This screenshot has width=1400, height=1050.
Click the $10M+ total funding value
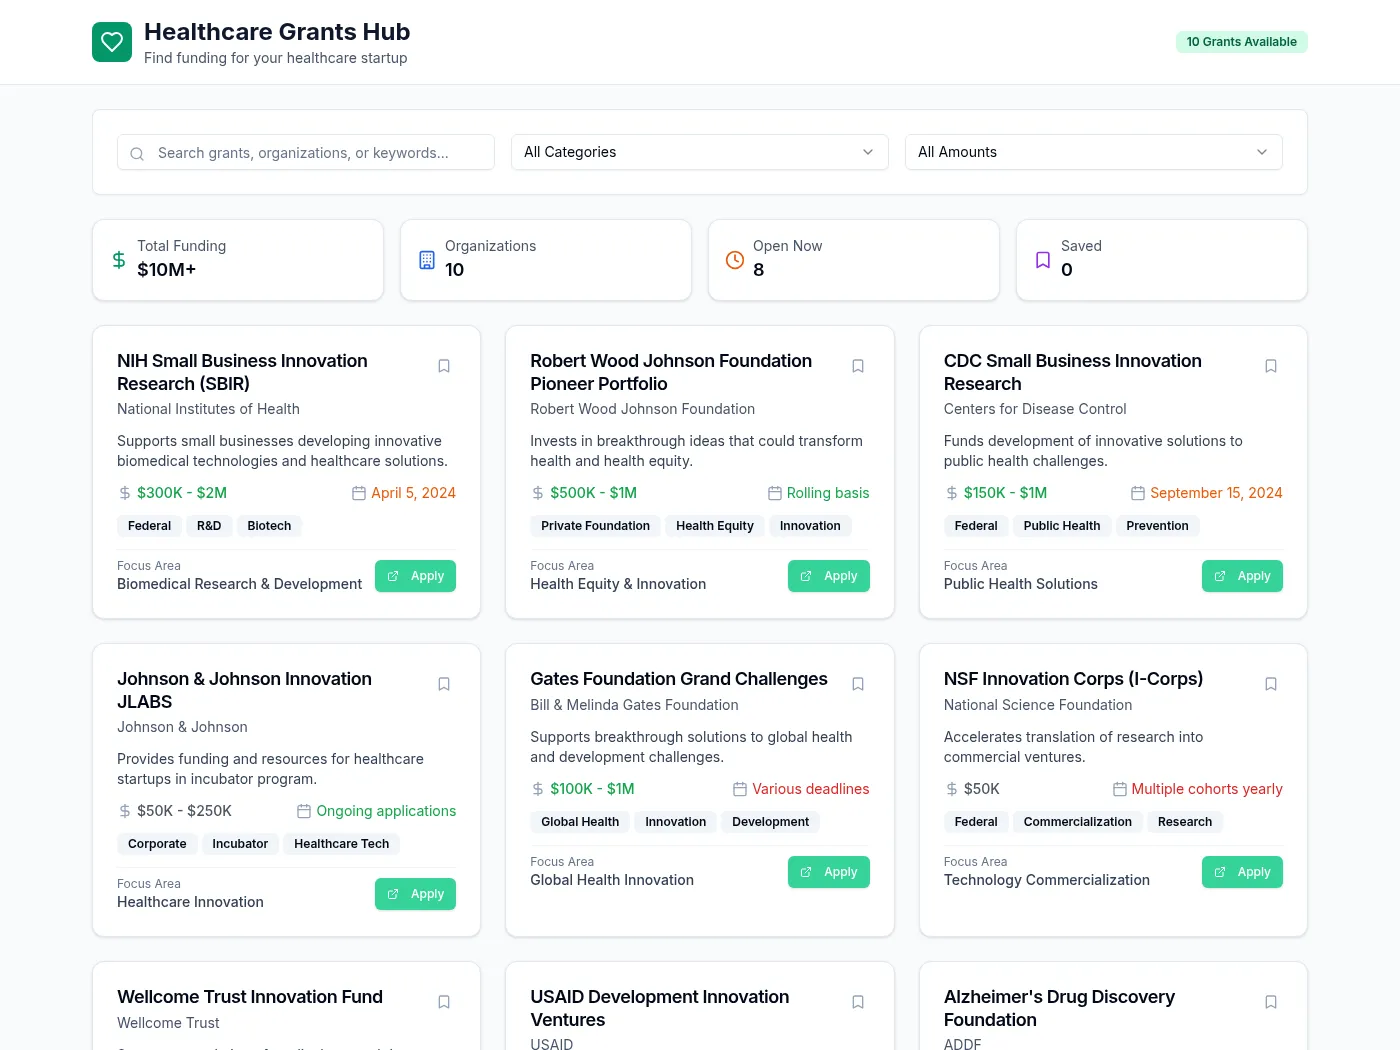167,270
